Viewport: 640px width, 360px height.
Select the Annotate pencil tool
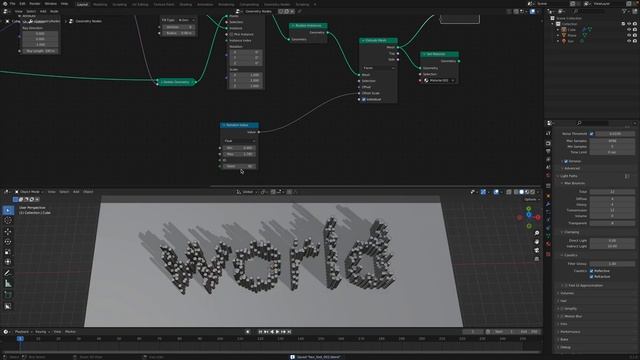8,273
